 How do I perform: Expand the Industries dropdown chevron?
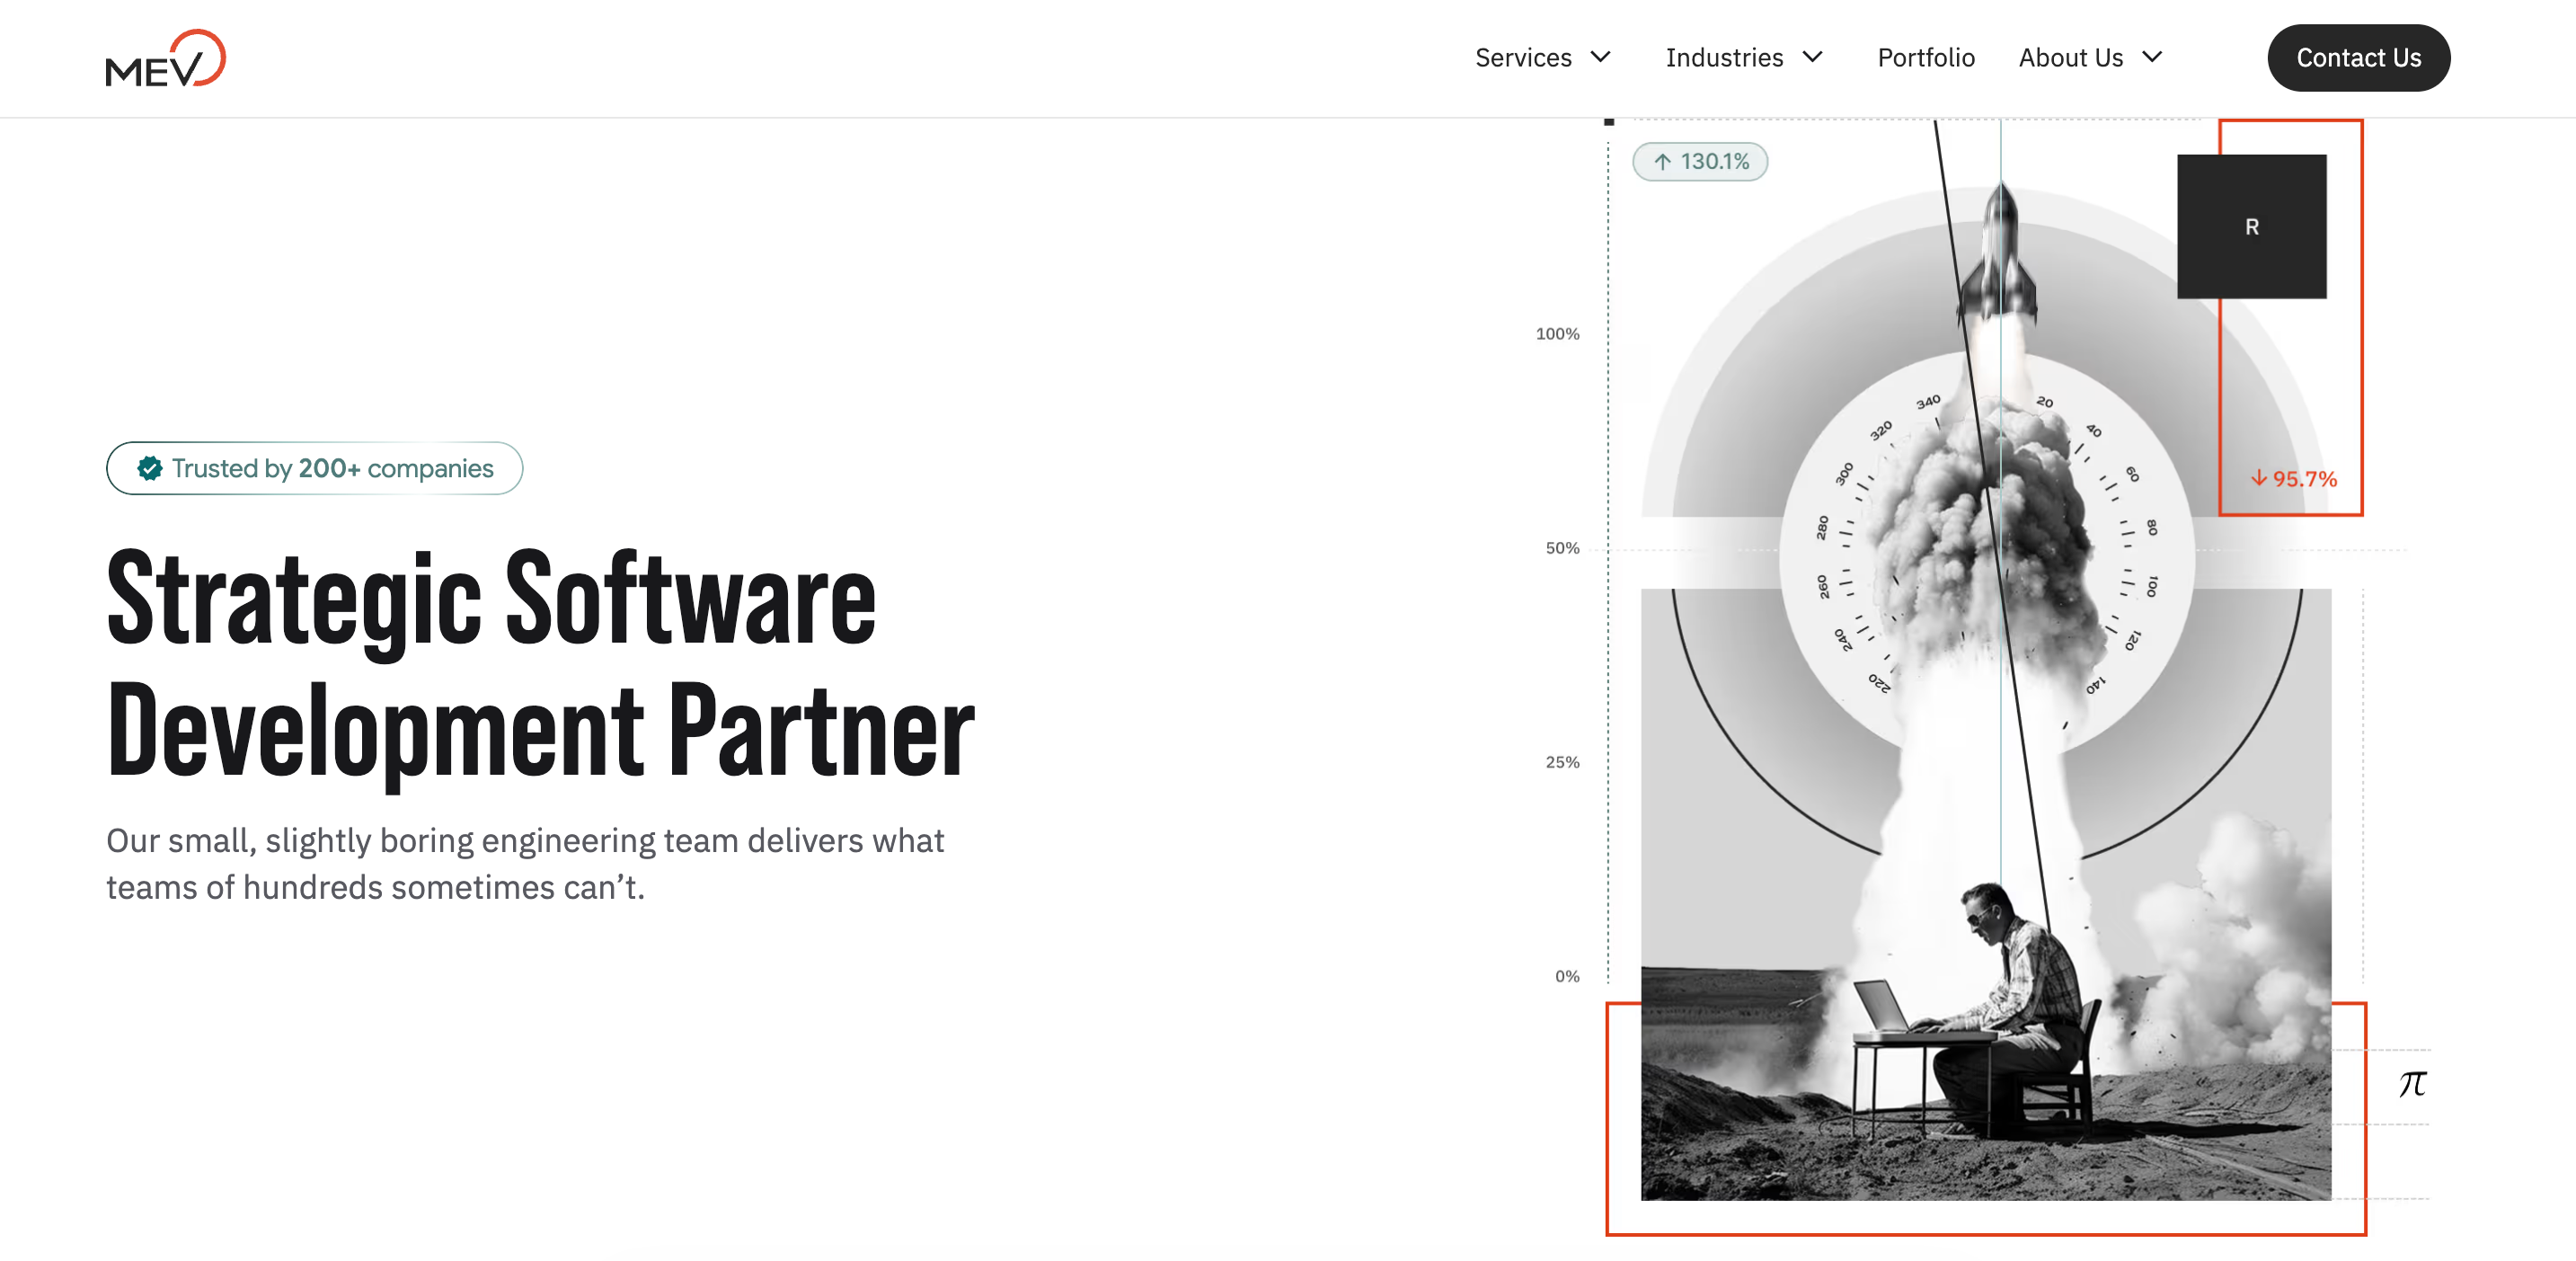(1812, 57)
